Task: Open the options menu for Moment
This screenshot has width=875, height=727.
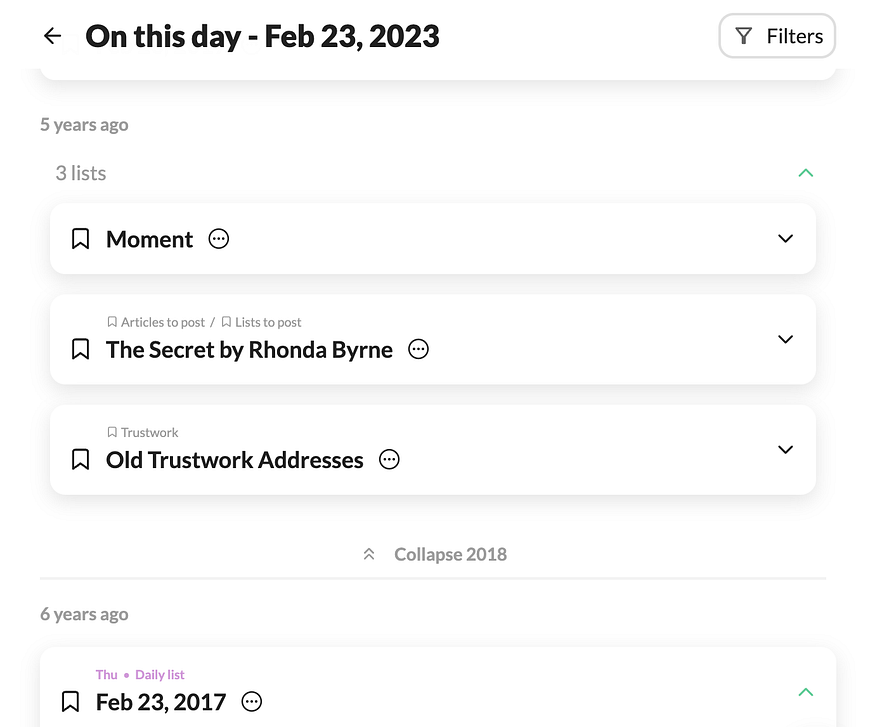Action: [x=218, y=239]
